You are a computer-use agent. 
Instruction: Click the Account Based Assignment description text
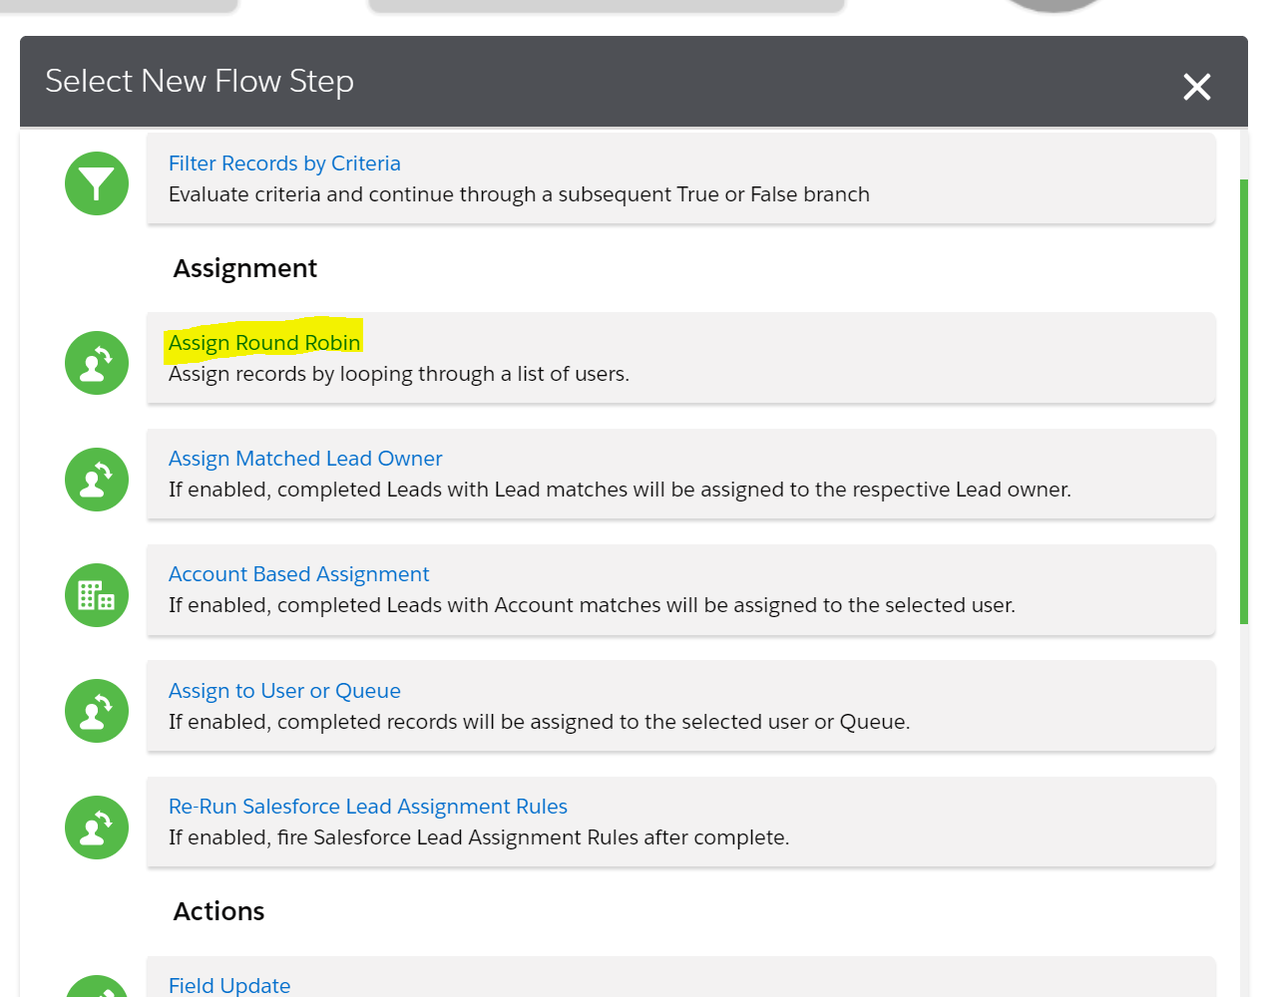(x=591, y=606)
